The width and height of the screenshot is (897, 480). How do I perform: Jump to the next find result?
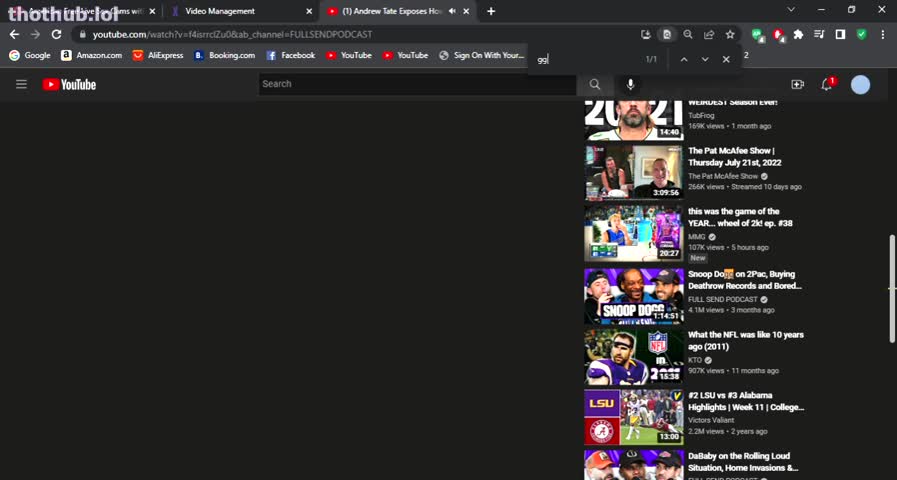pyautogui.click(x=705, y=59)
